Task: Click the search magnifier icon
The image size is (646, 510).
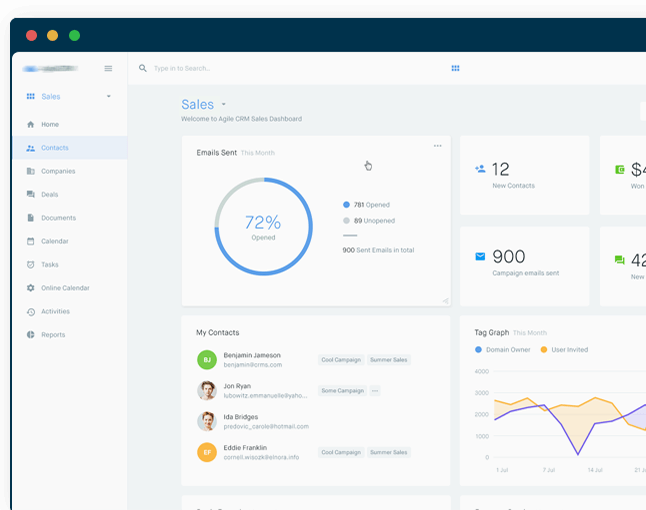Action: point(143,69)
